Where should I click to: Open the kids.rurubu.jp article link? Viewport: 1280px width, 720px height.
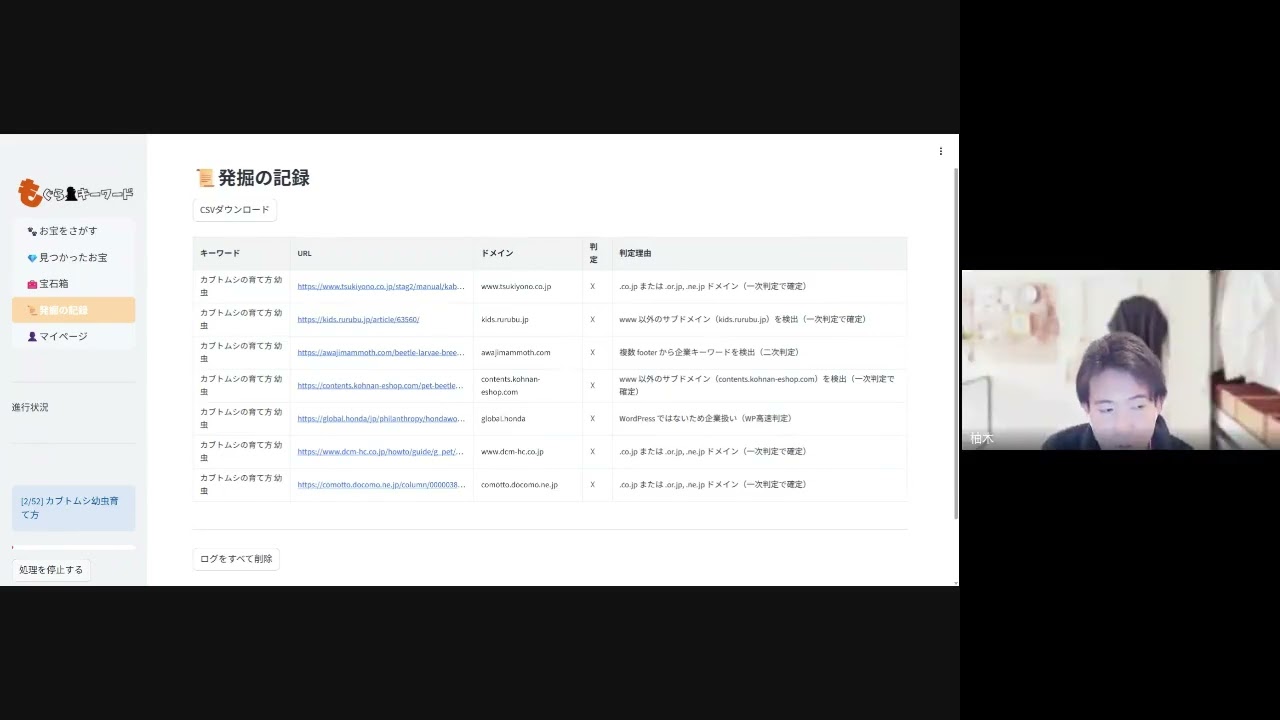pyautogui.click(x=358, y=320)
